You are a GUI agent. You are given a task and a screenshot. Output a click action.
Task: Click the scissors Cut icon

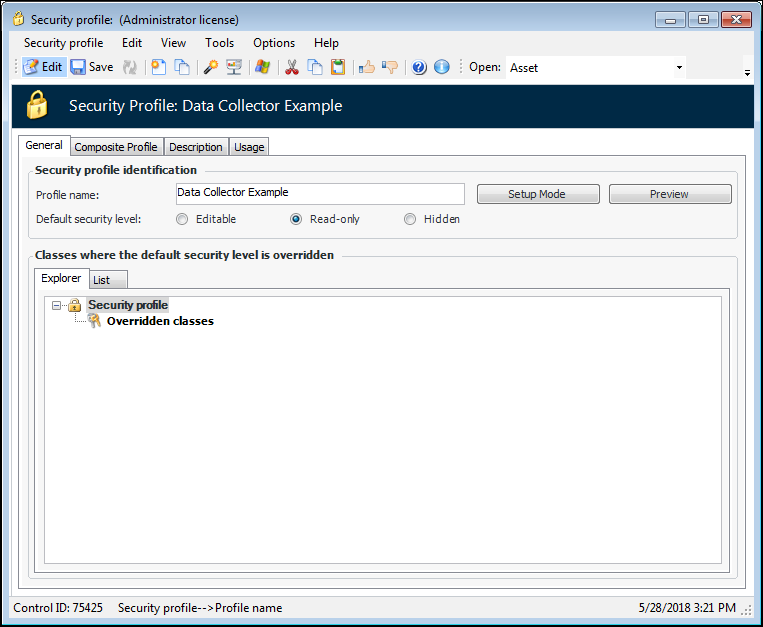pyautogui.click(x=292, y=67)
